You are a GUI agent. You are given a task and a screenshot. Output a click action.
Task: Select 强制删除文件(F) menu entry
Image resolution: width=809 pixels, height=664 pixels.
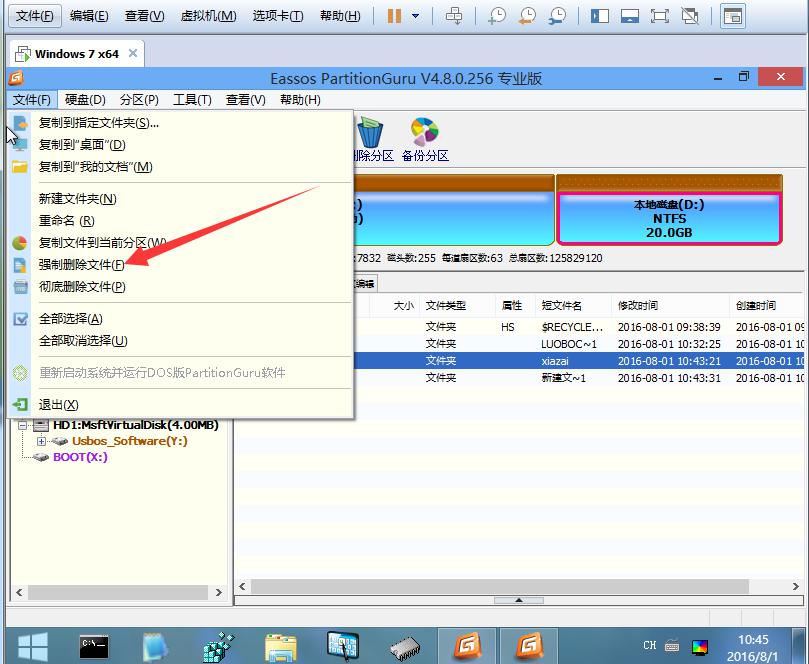(82, 265)
